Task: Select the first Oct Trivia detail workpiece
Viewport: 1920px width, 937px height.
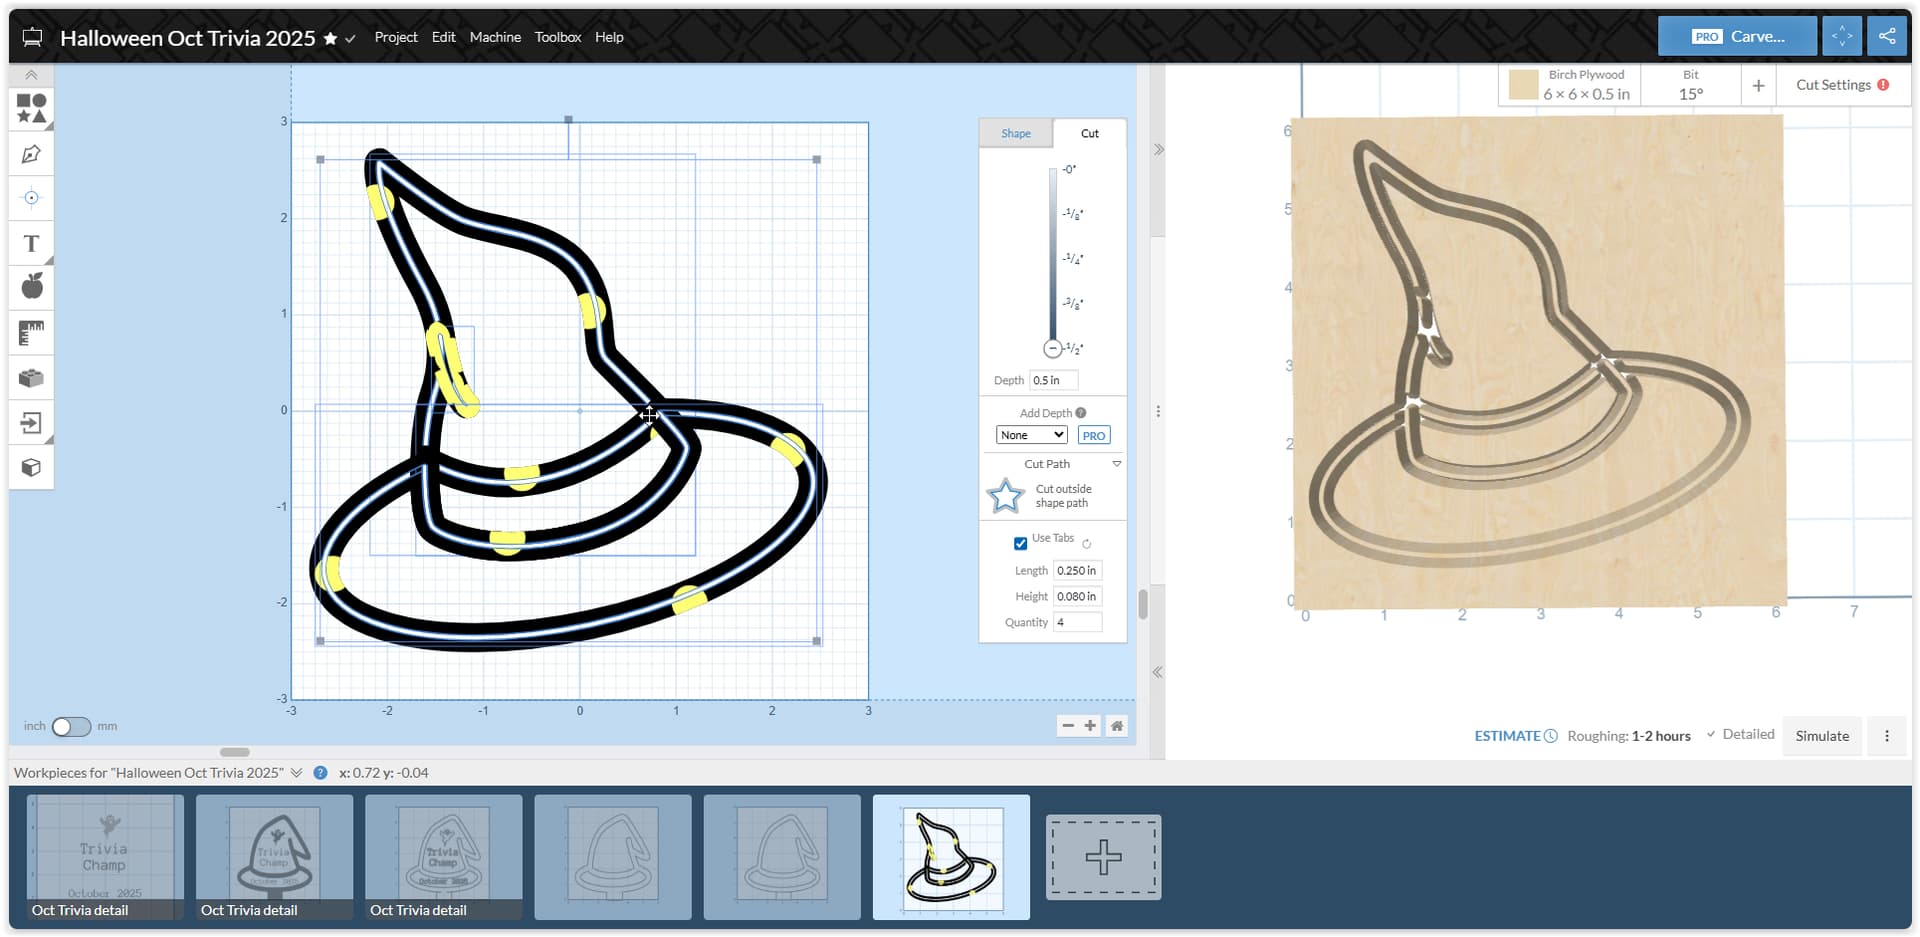Action: [105, 856]
